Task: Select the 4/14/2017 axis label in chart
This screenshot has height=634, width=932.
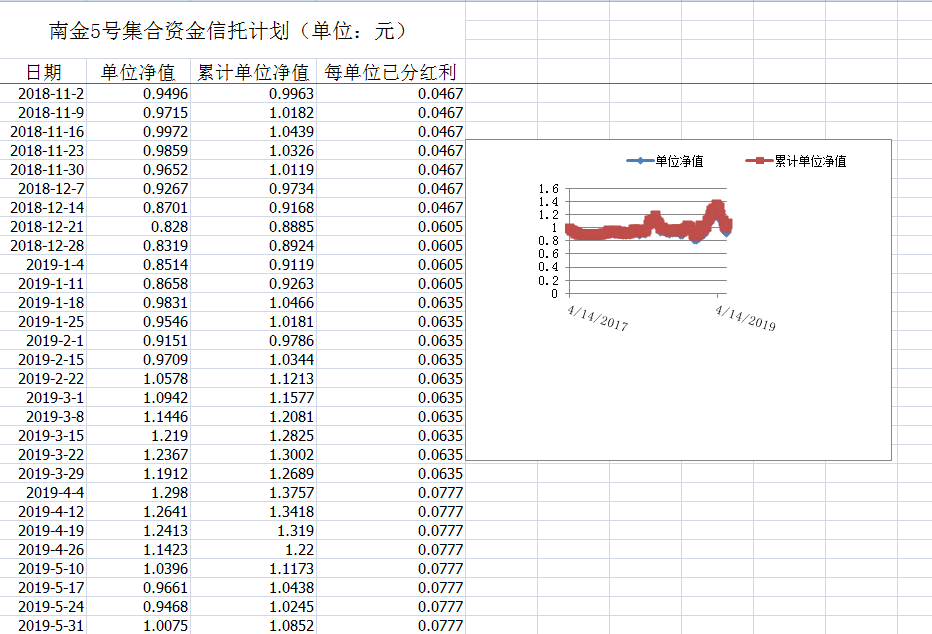Action: click(x=597, y=318)
